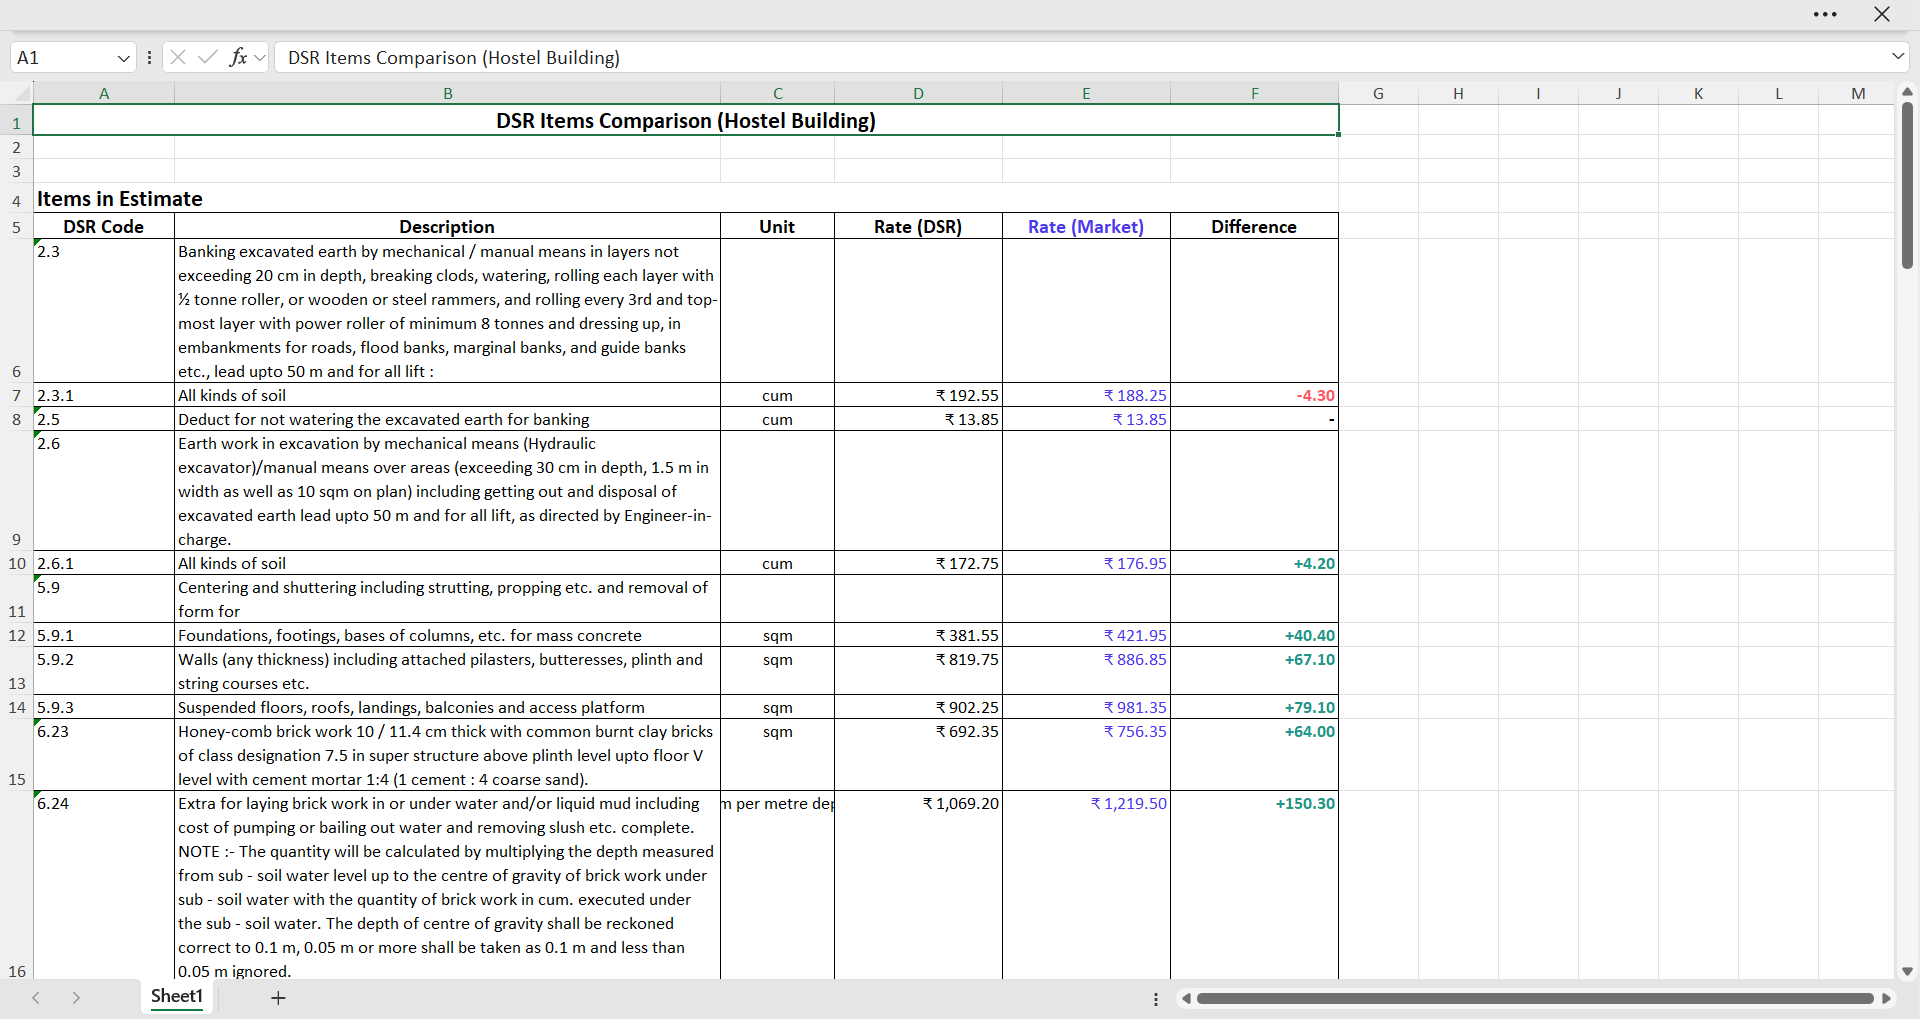The image size is (1920, 1020).
Task: Go to previous sheet with left arrow
Action: (36, 998)
